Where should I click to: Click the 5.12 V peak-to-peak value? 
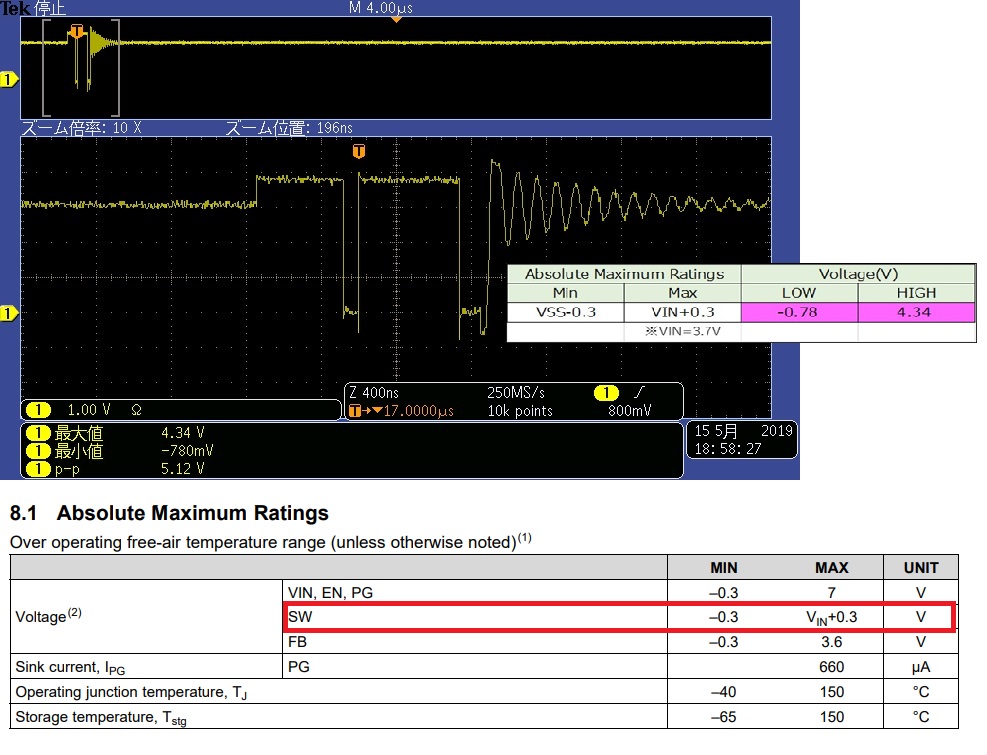click(183, 468)
